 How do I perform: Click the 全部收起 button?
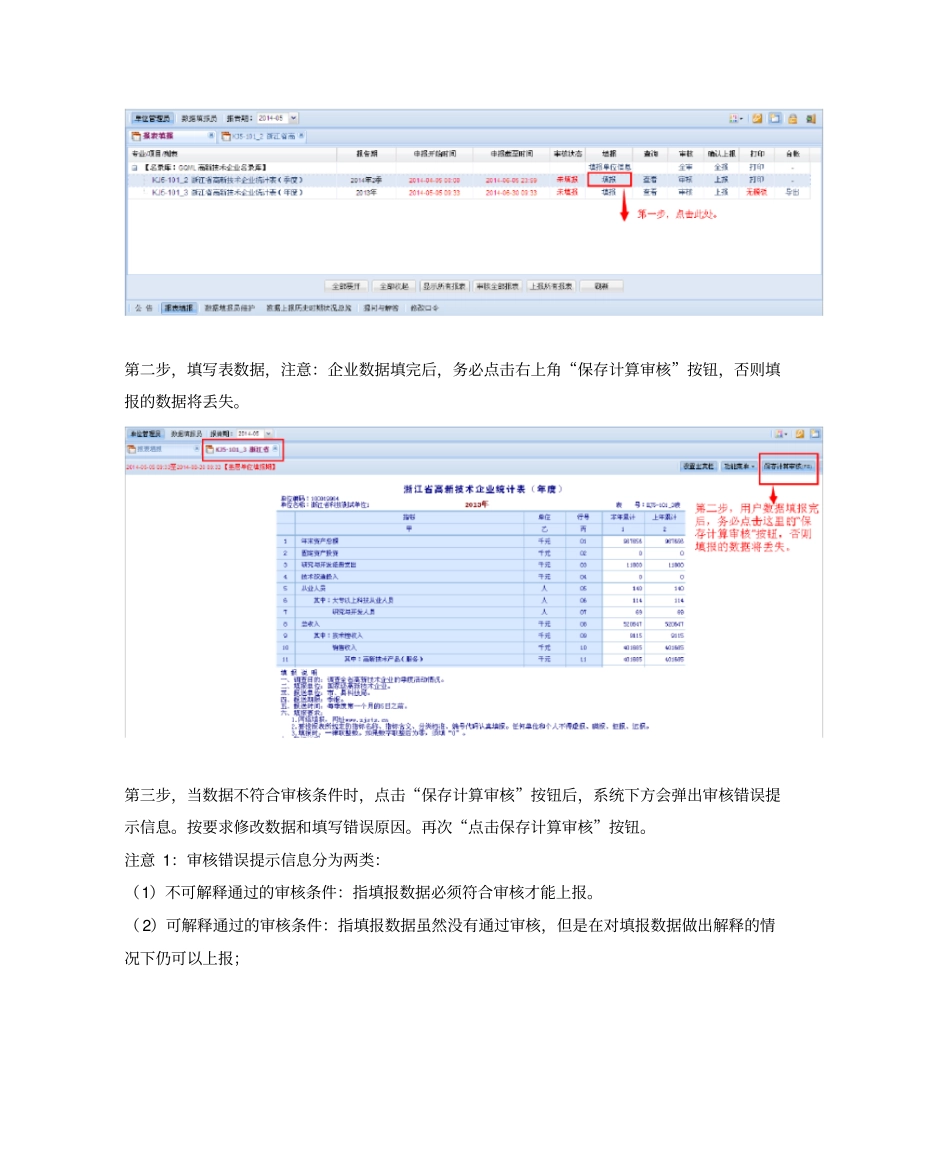tap(394, 286)
